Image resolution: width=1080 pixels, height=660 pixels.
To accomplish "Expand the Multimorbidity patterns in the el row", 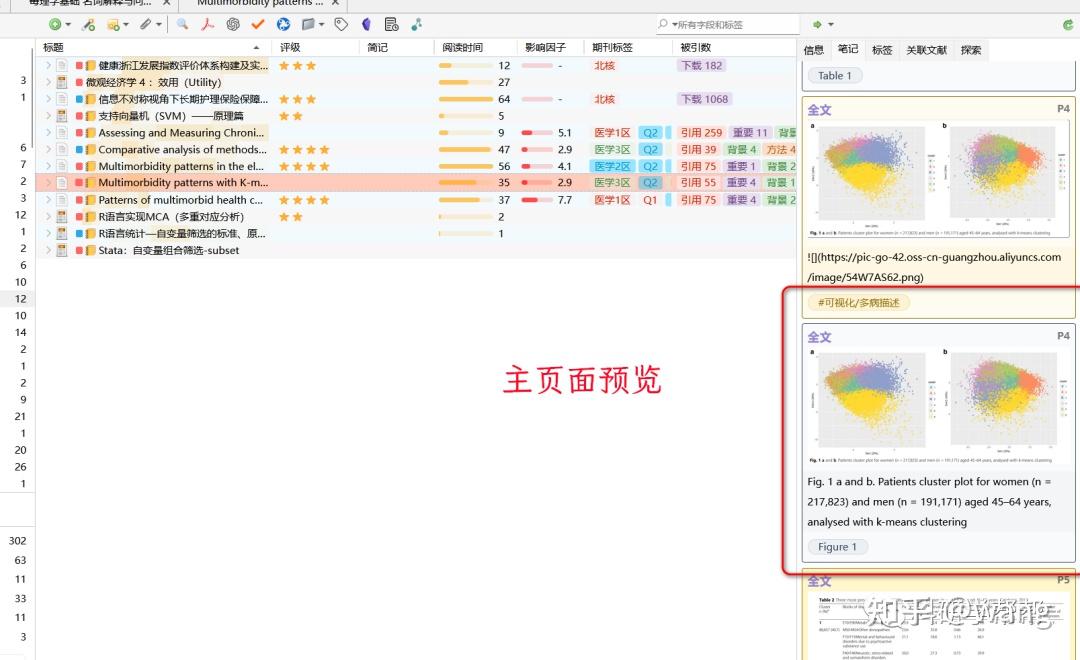I will click(x=48, y=166).
